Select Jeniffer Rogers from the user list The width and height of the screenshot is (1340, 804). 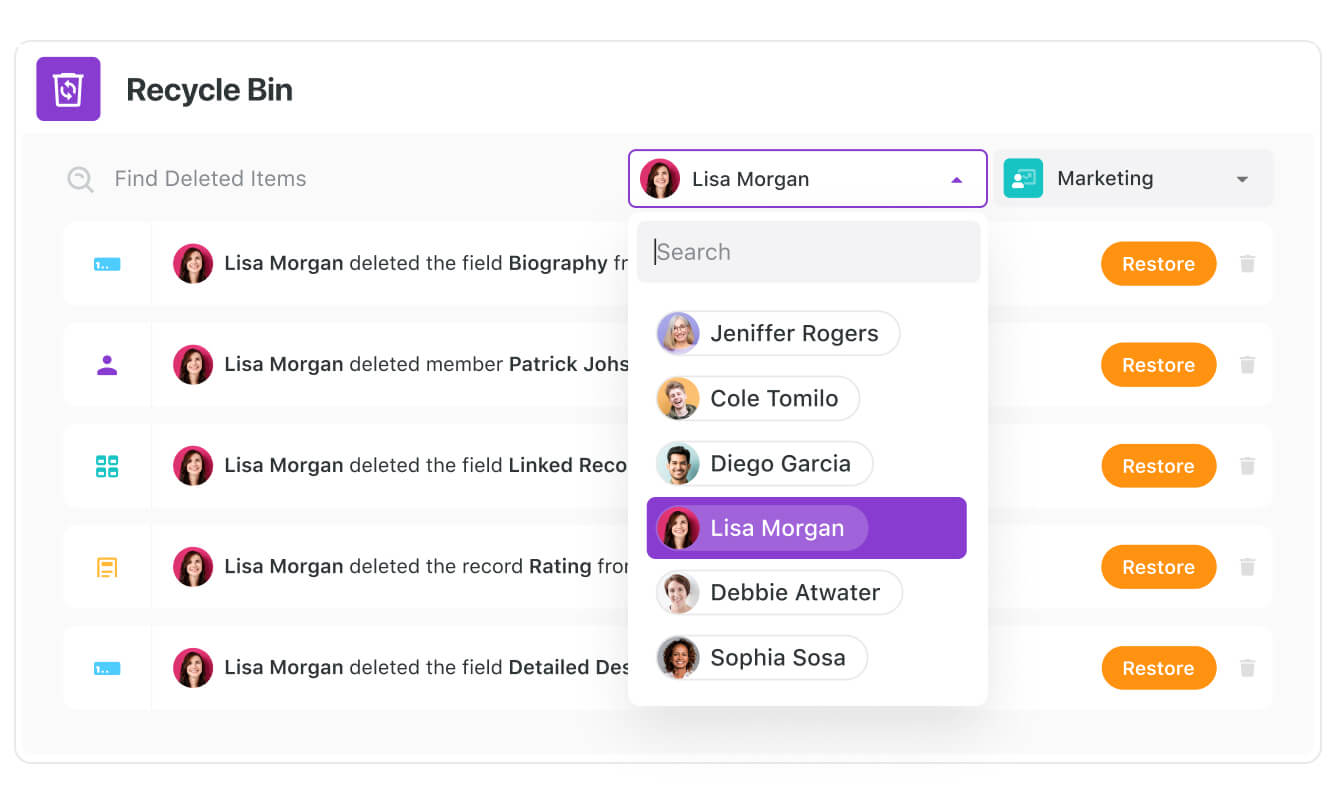pyautogui.click(x=778, y=333)
